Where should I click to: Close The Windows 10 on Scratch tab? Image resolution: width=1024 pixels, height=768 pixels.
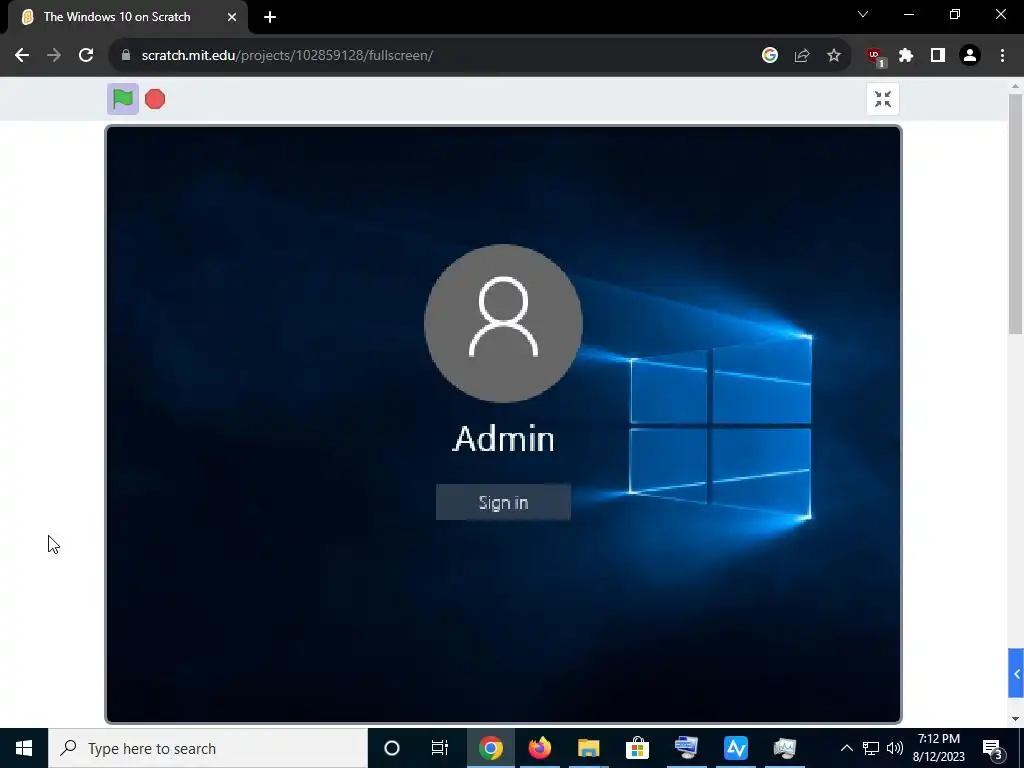tap(232, 17)
